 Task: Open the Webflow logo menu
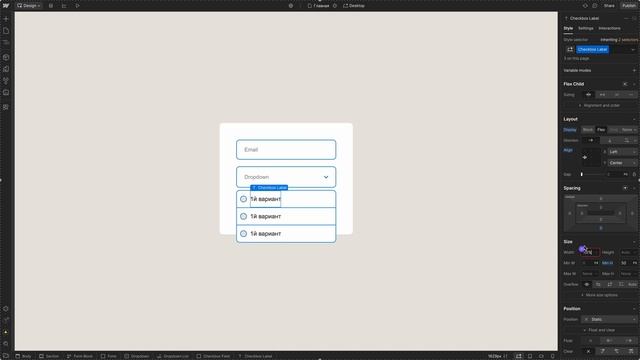(6, 6)
